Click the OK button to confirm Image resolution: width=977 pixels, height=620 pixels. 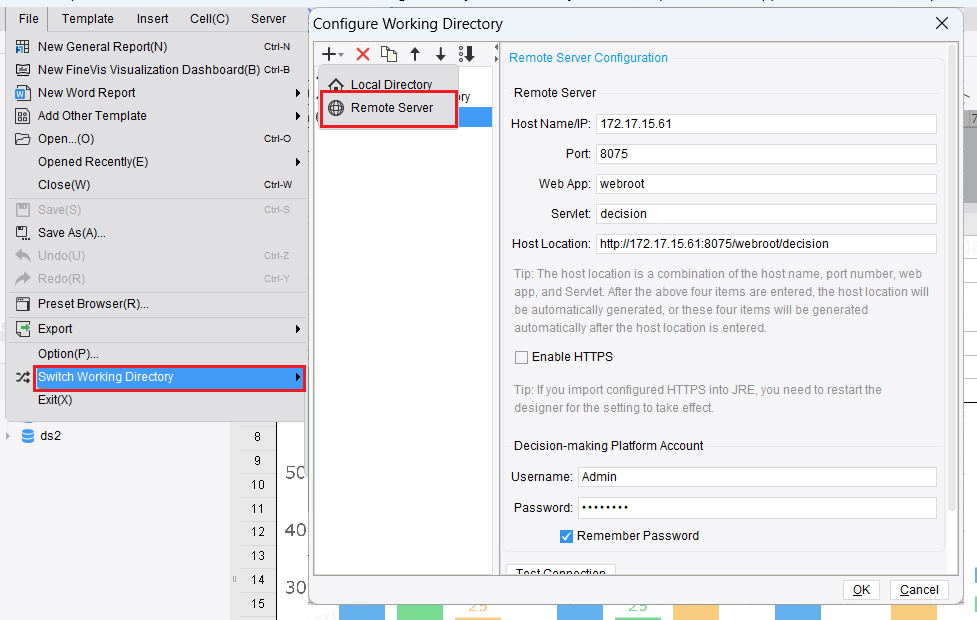pos(861,590)
